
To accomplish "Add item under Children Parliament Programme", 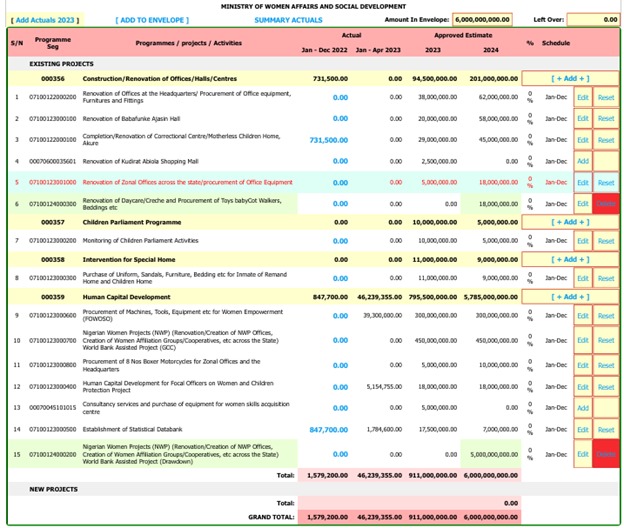I will tap(570, 222).
